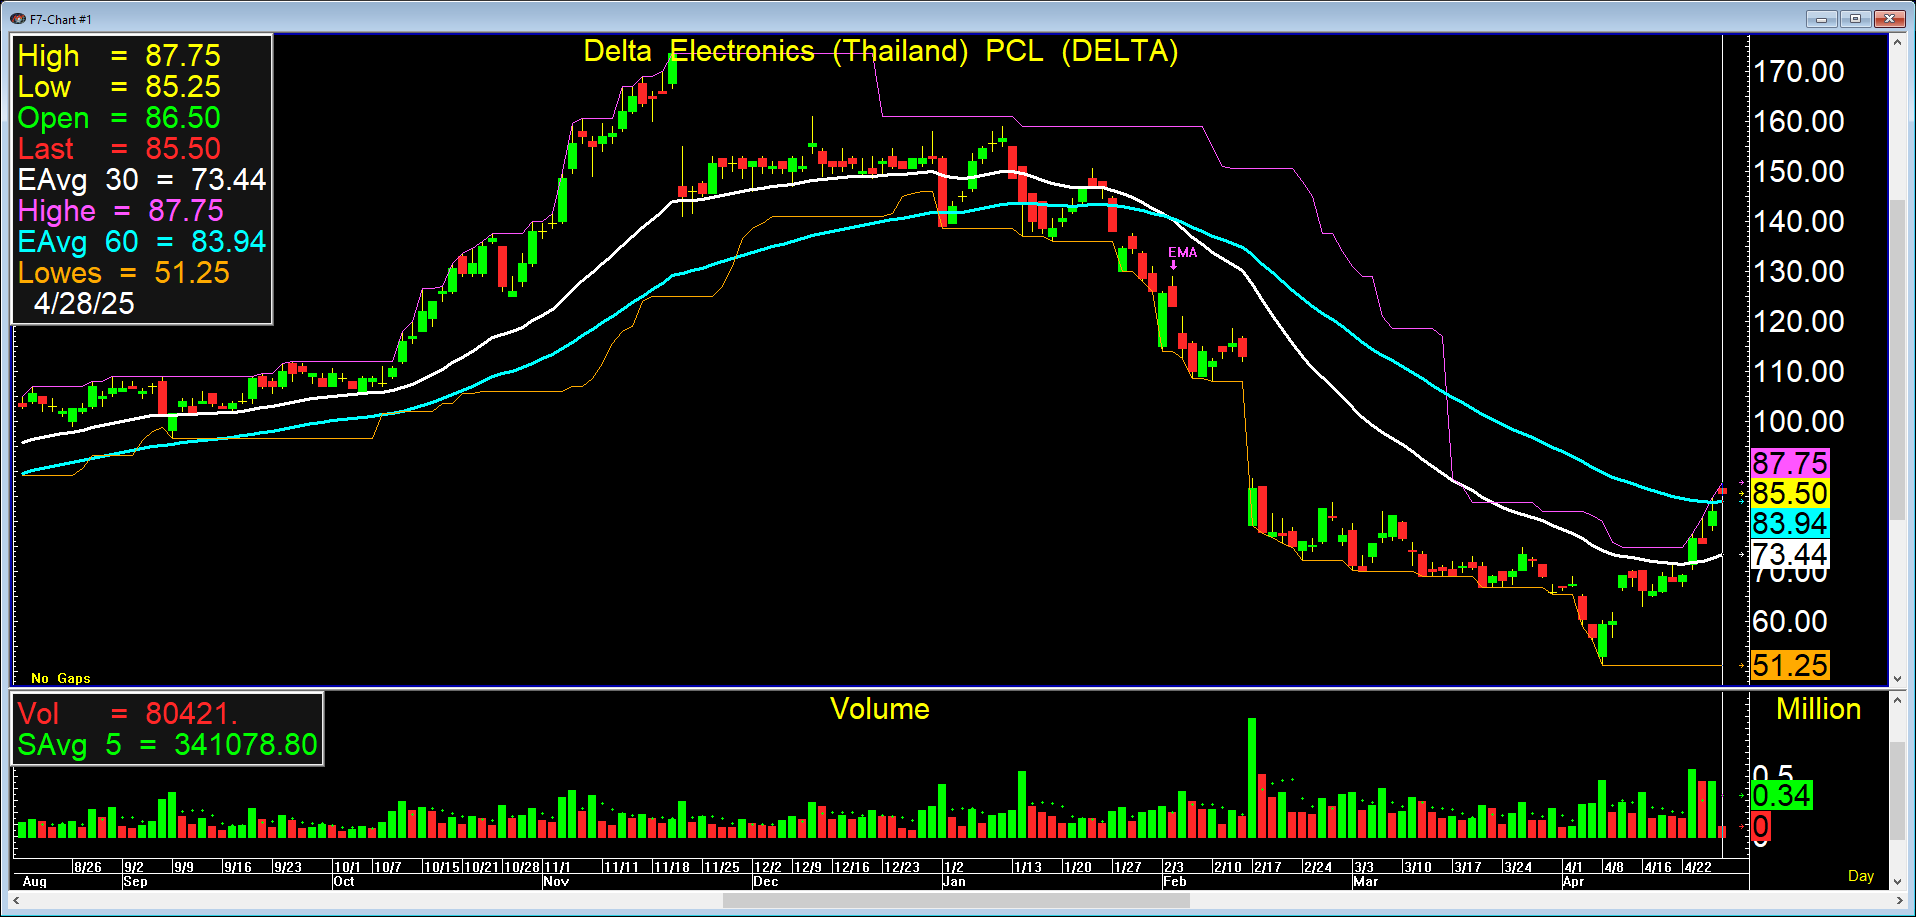Click the EAvg 60 = 83.94 legend line

tap(142, 241)
